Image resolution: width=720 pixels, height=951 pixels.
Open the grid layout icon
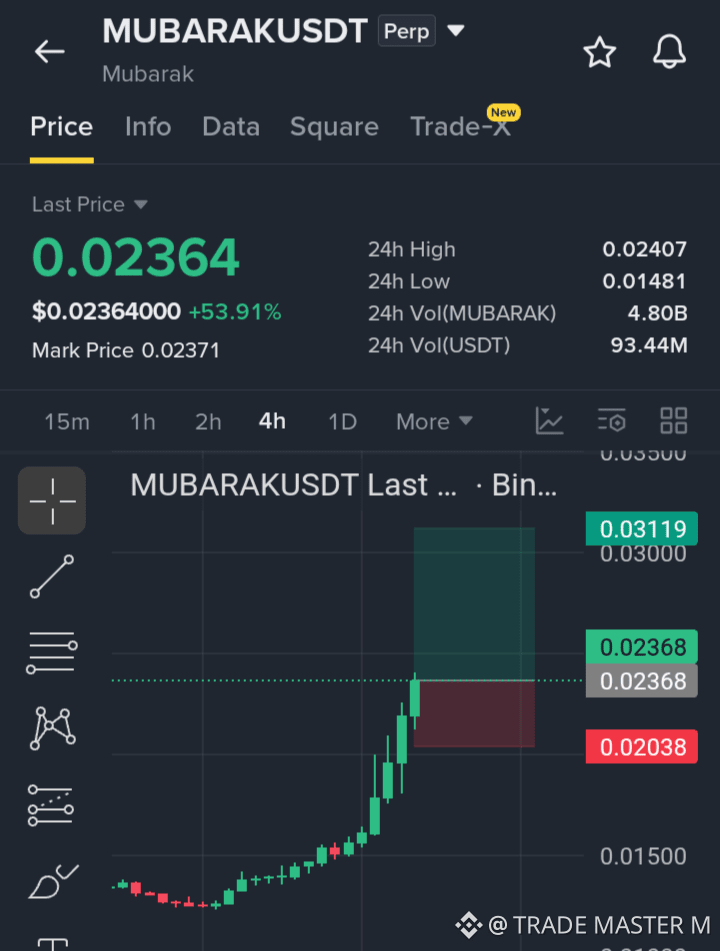[x=673, y=421]
